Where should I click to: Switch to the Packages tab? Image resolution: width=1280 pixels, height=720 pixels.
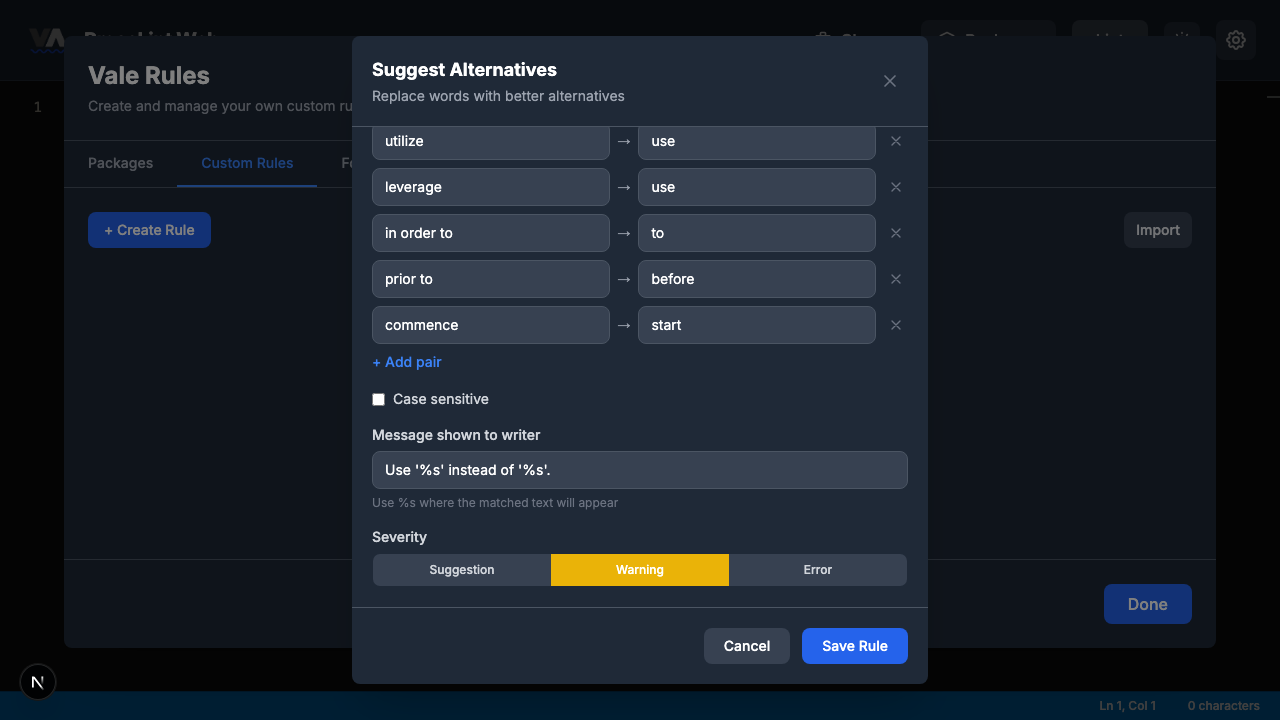click(120, 163)
